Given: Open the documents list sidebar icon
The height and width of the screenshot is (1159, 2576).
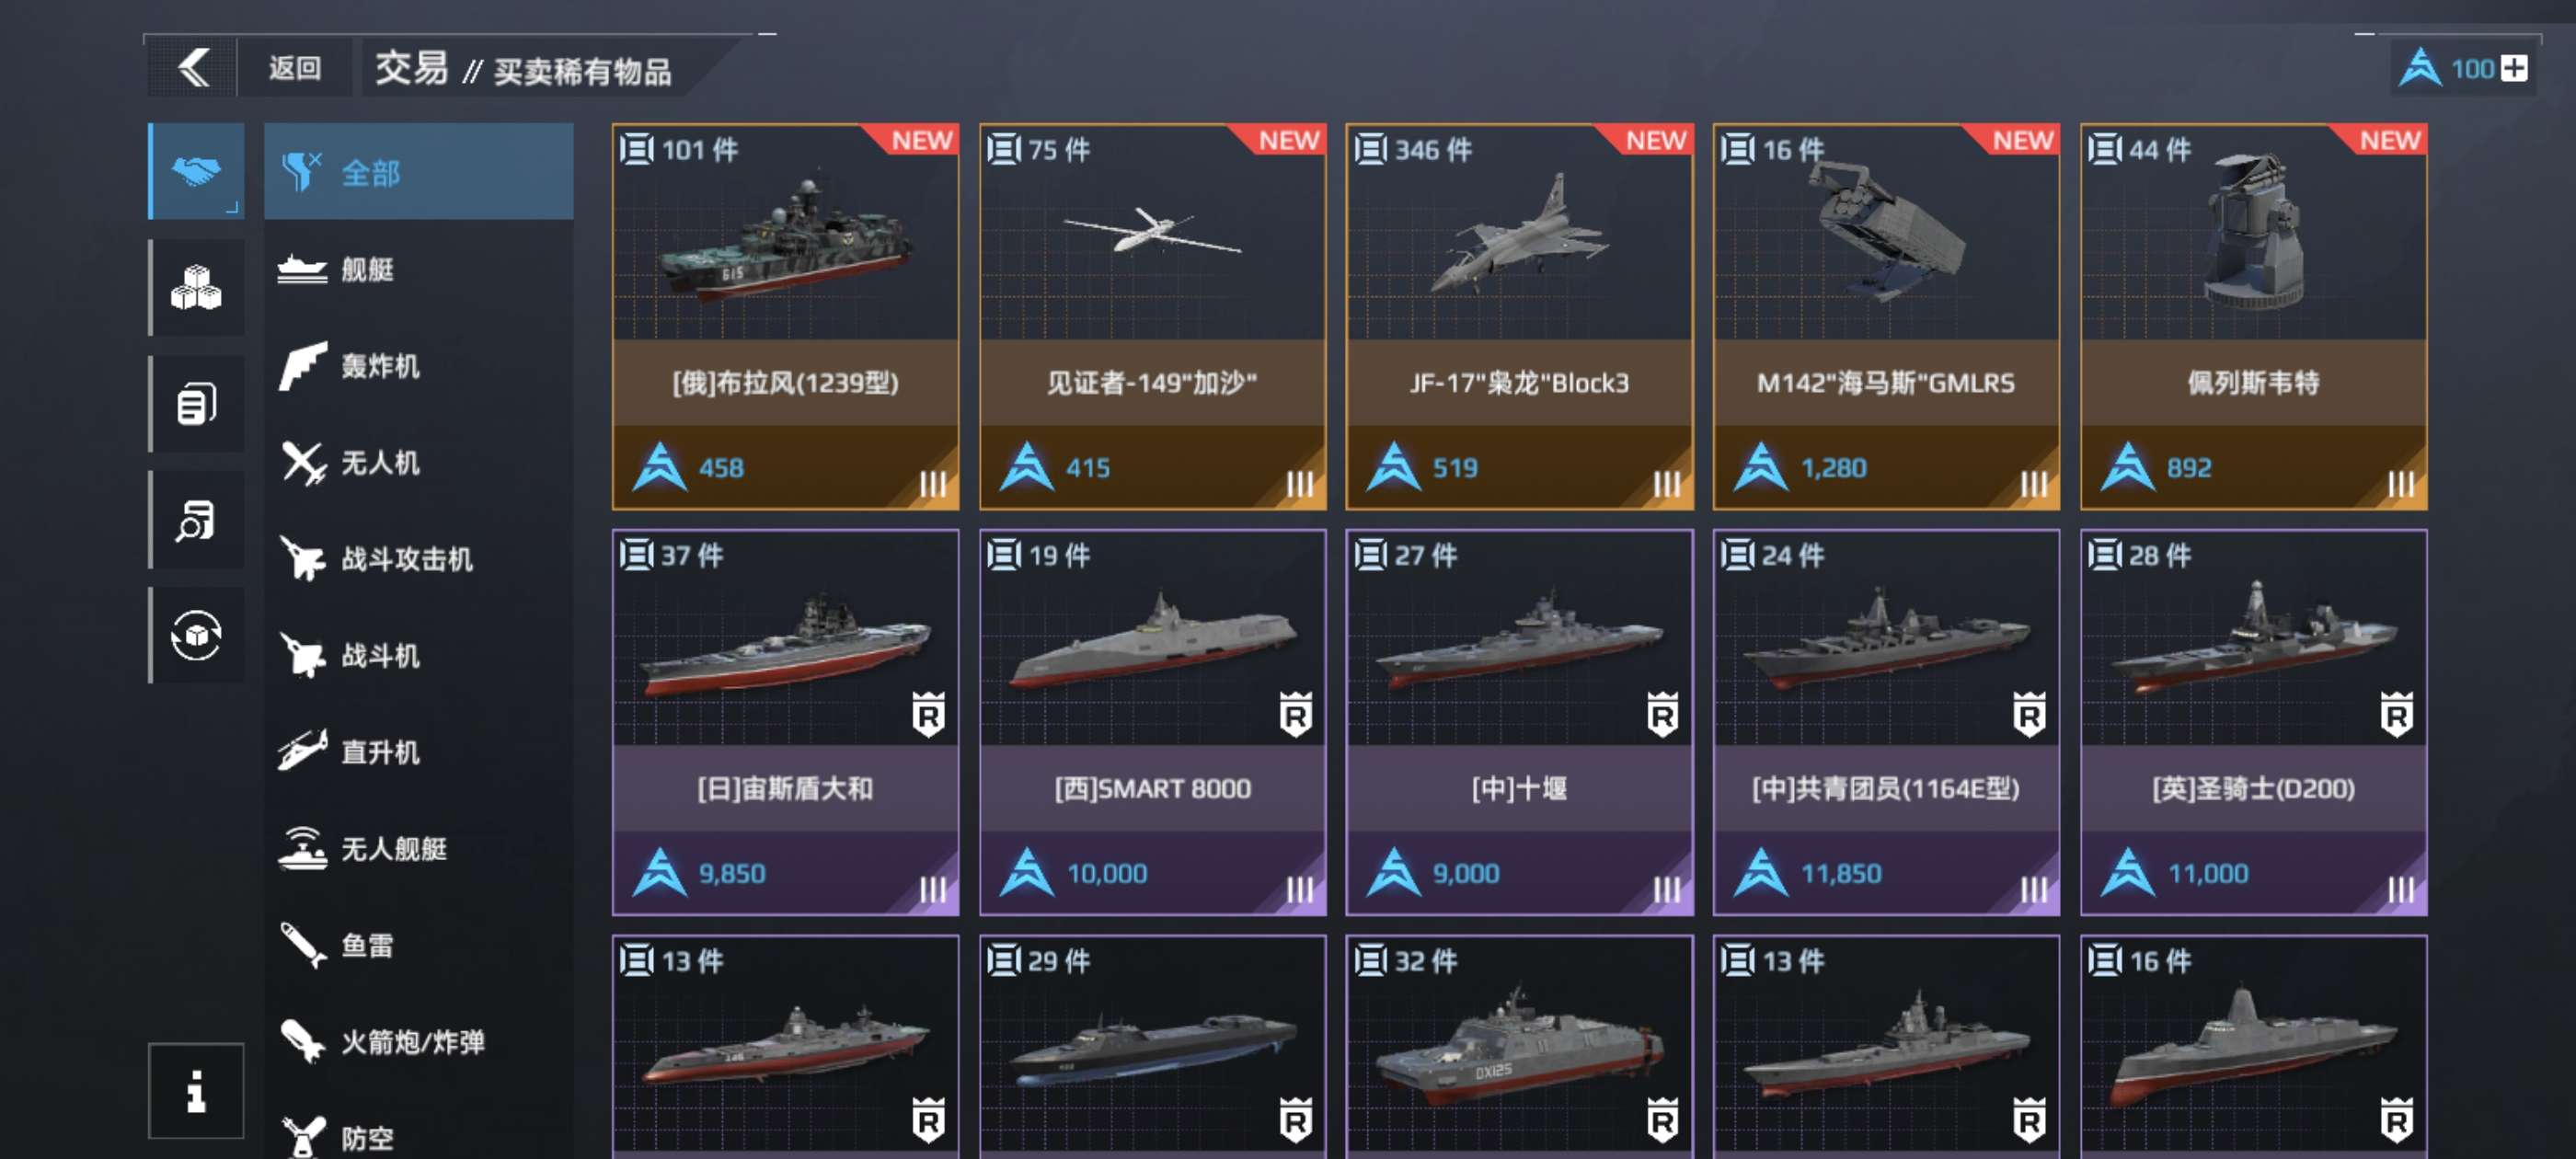Looking at the screenshot, I should coord(196,403).
